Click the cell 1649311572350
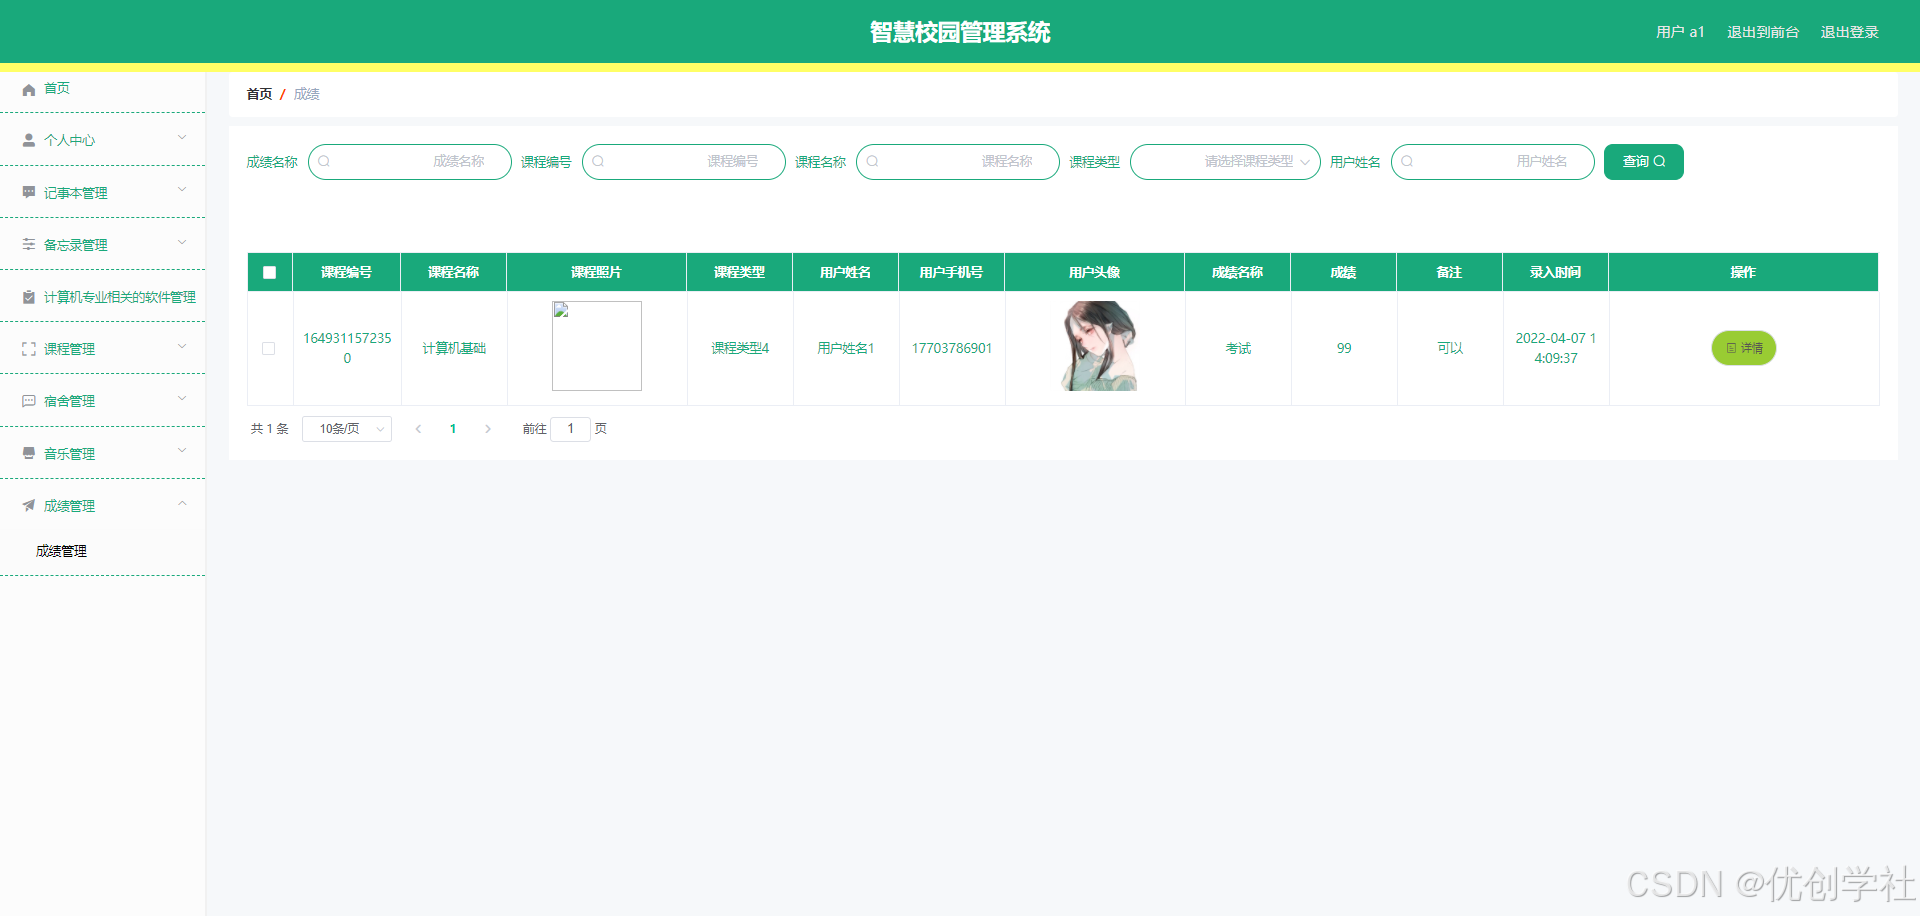The height and width of the screenshot is (916, 1920). [x=347, y=348]
